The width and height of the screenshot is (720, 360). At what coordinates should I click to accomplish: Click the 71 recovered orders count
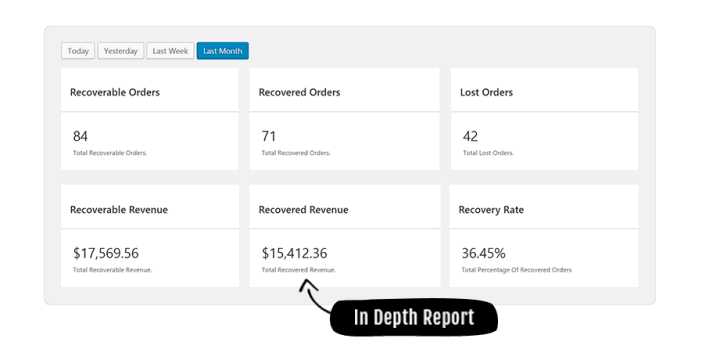pos(269,136)
